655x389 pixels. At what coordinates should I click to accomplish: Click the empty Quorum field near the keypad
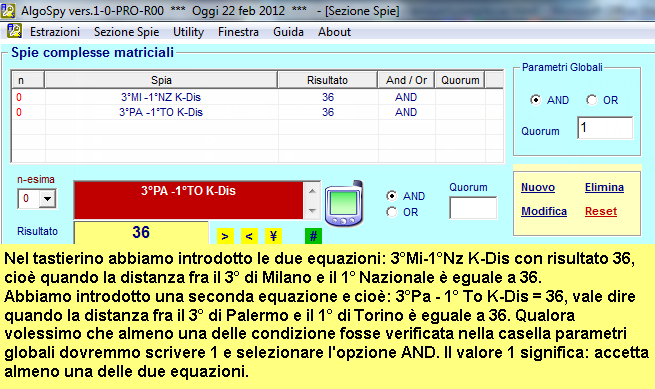click(473, 208)
